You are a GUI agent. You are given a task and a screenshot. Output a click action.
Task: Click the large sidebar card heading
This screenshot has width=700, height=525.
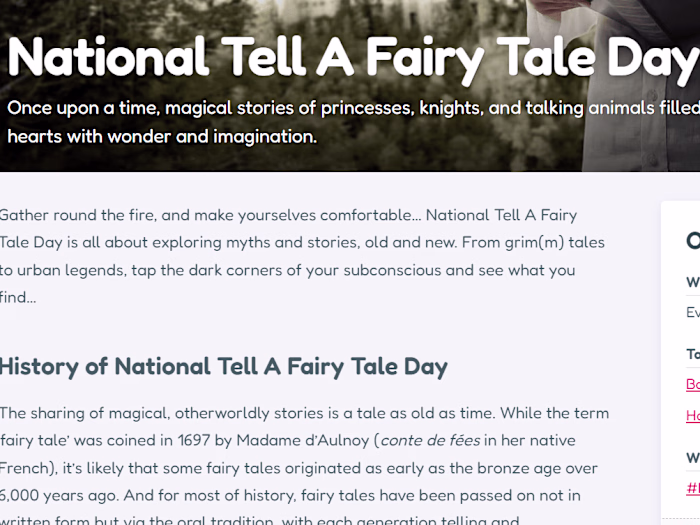(x=692, y=241)
